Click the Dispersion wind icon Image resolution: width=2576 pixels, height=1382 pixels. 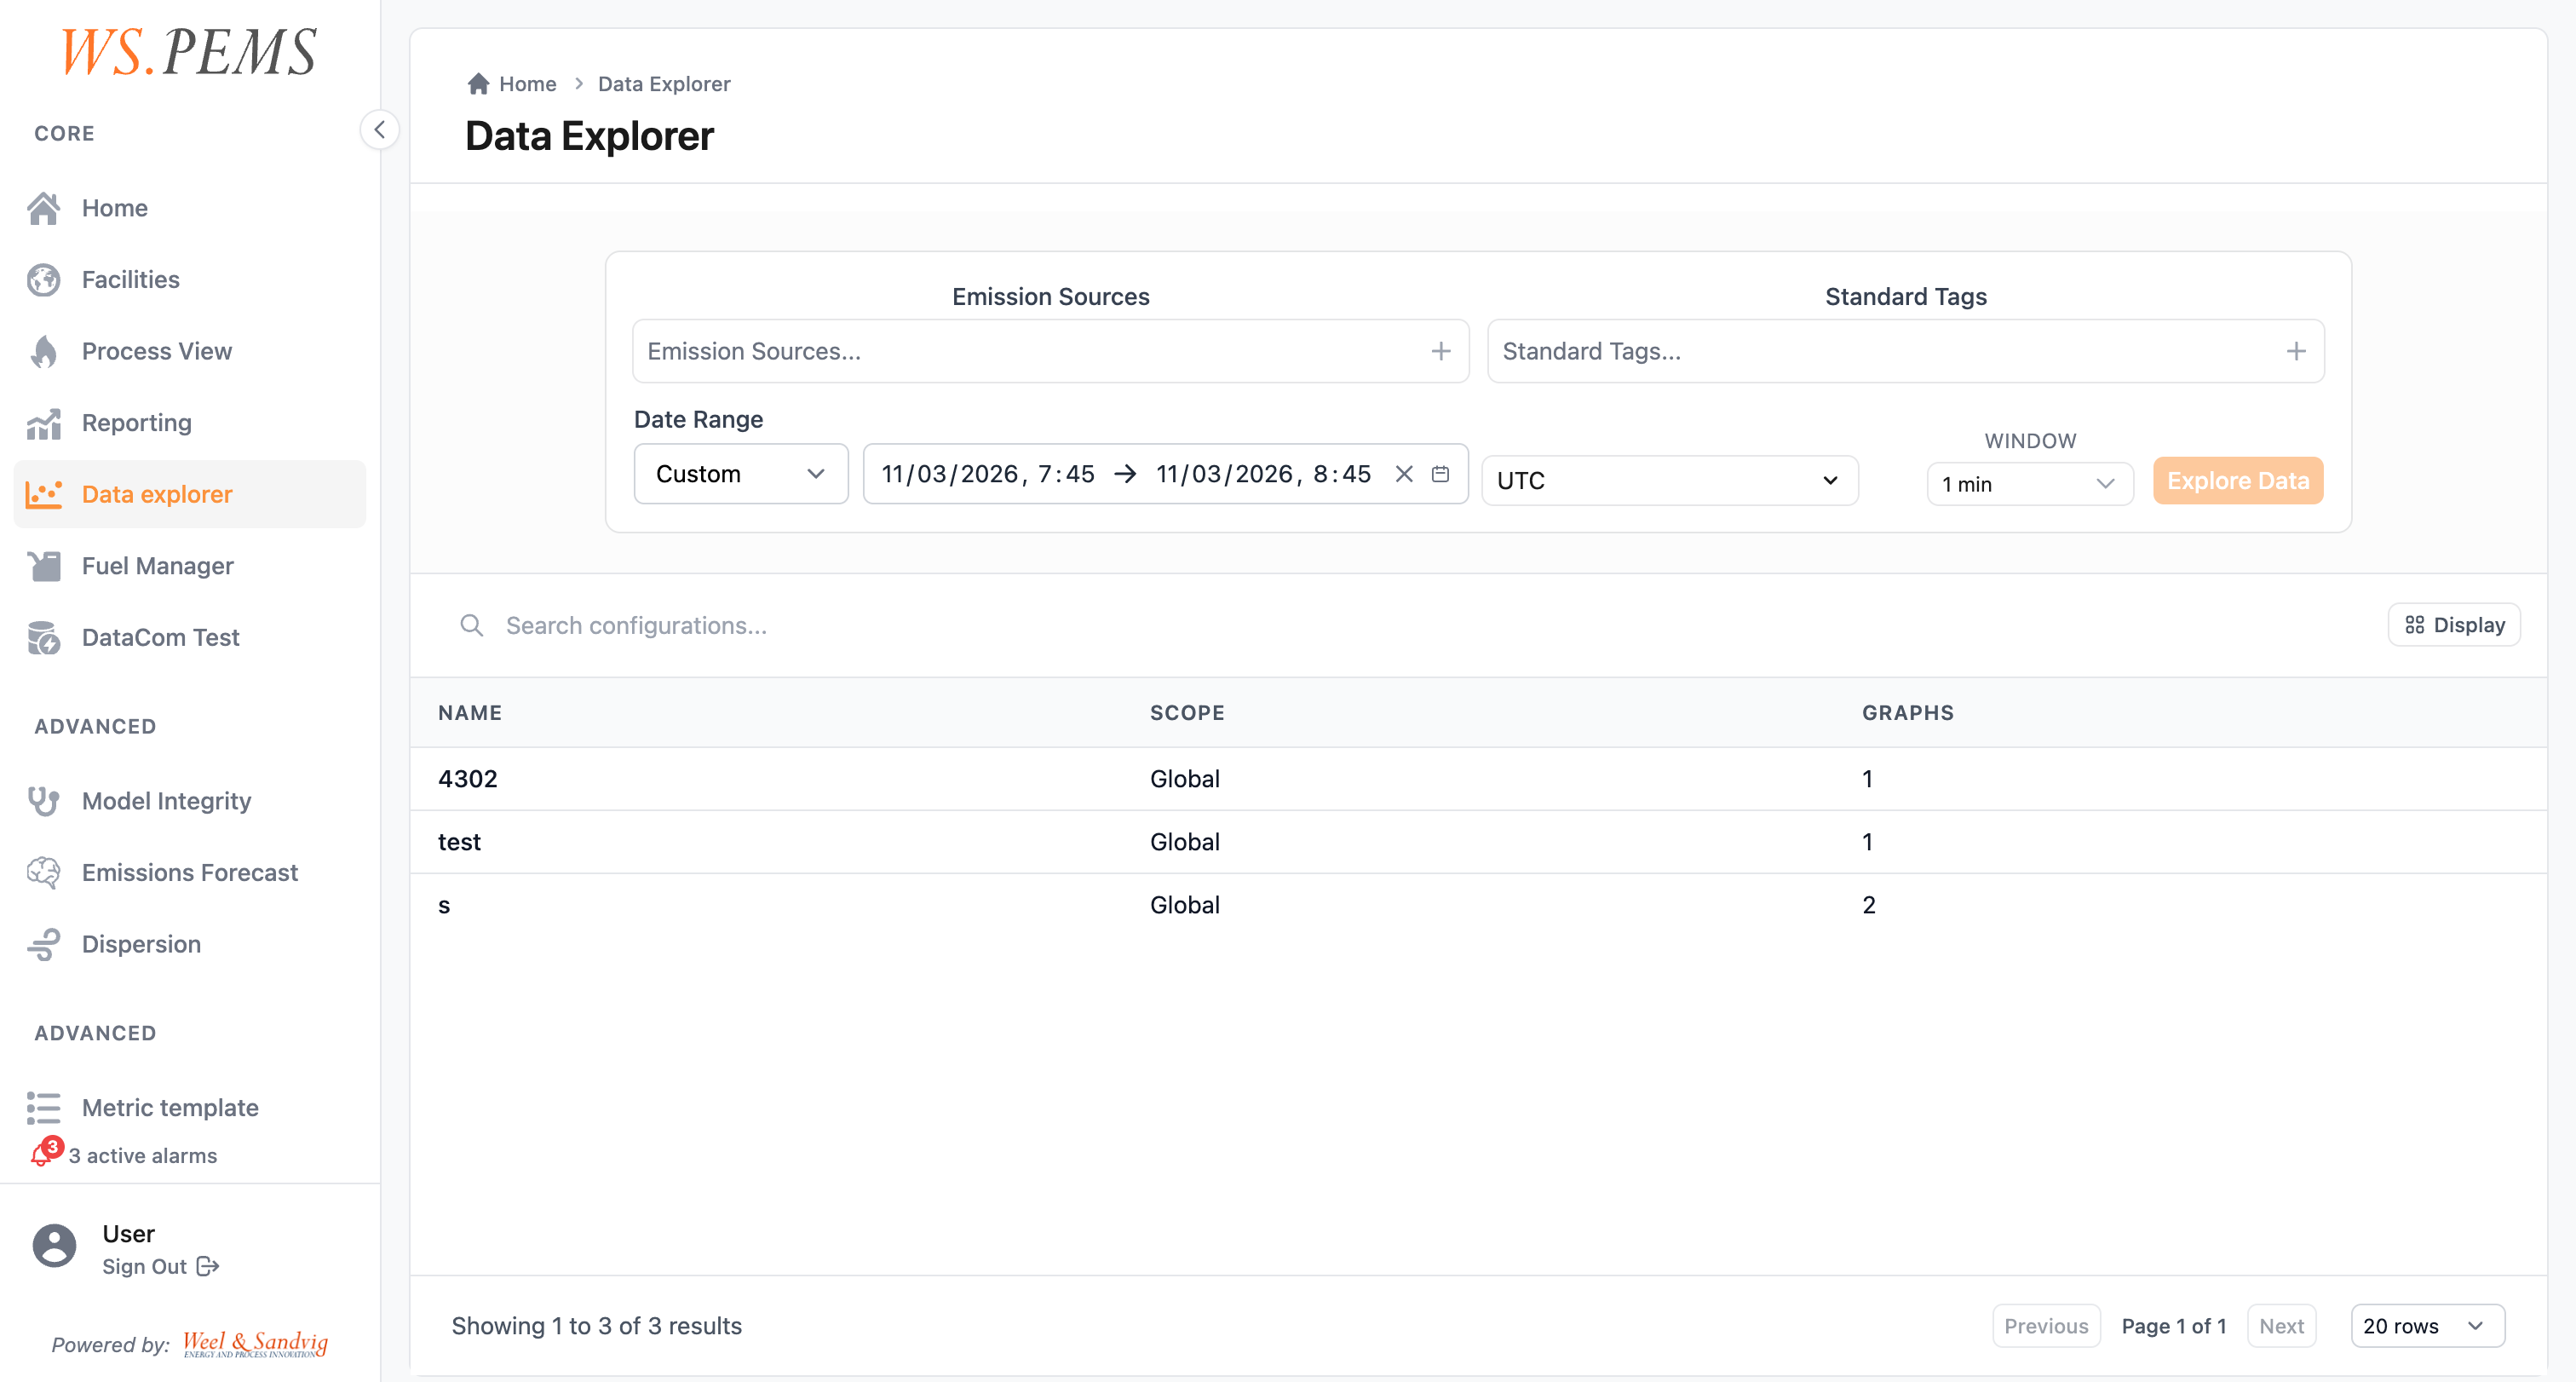[x=44, y=944]
